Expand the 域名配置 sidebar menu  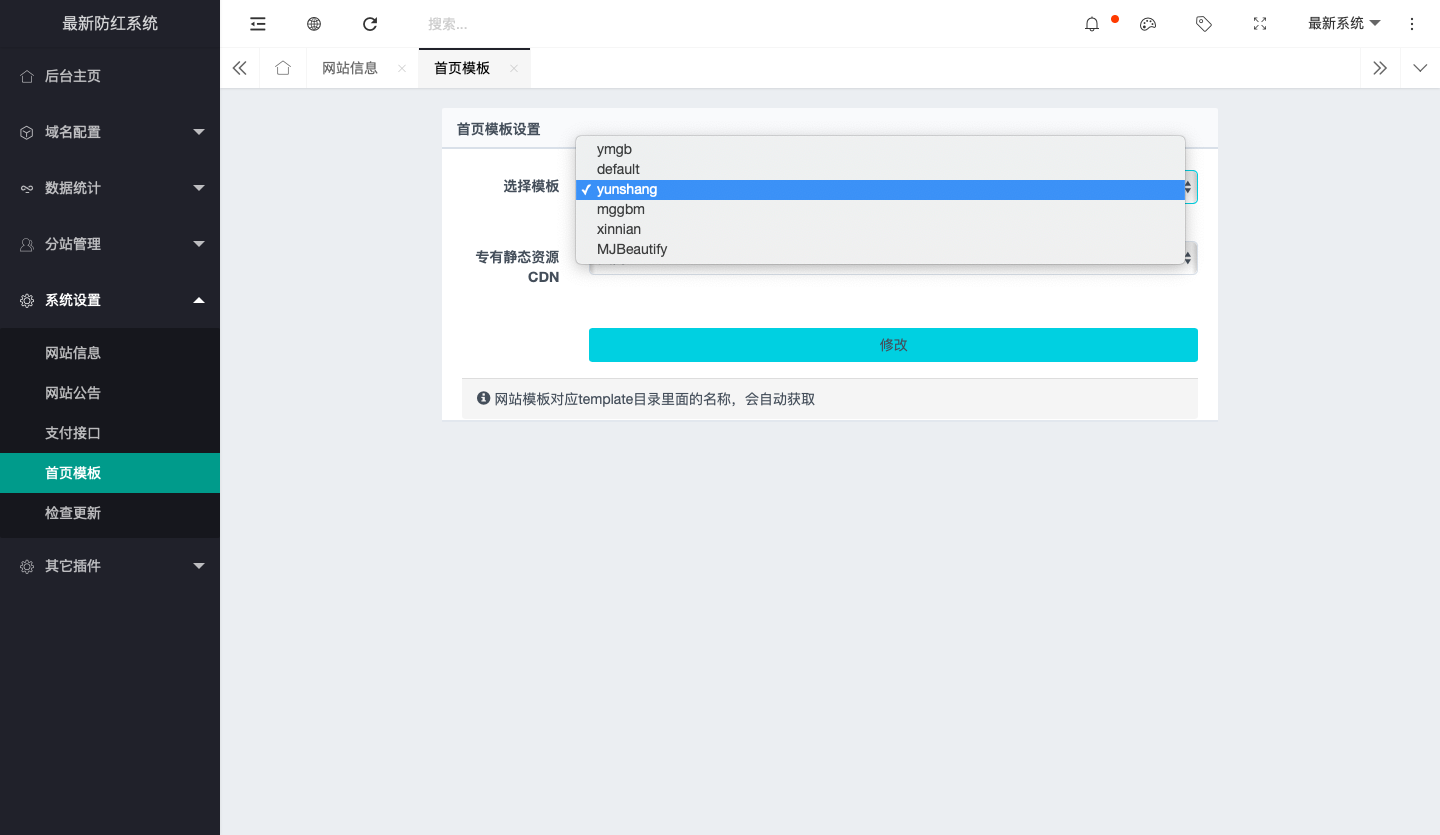(x=110, y=132)
